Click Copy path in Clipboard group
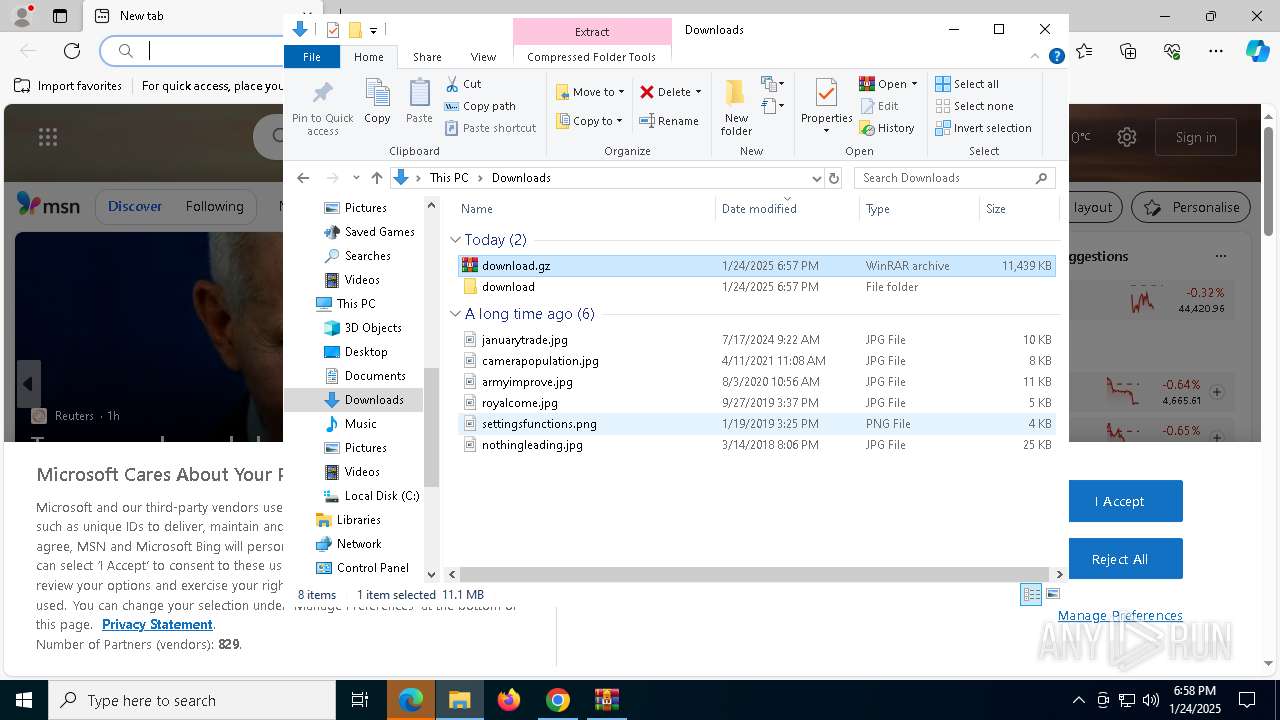Screen dimensions: 1280x720 pos(480,106)
